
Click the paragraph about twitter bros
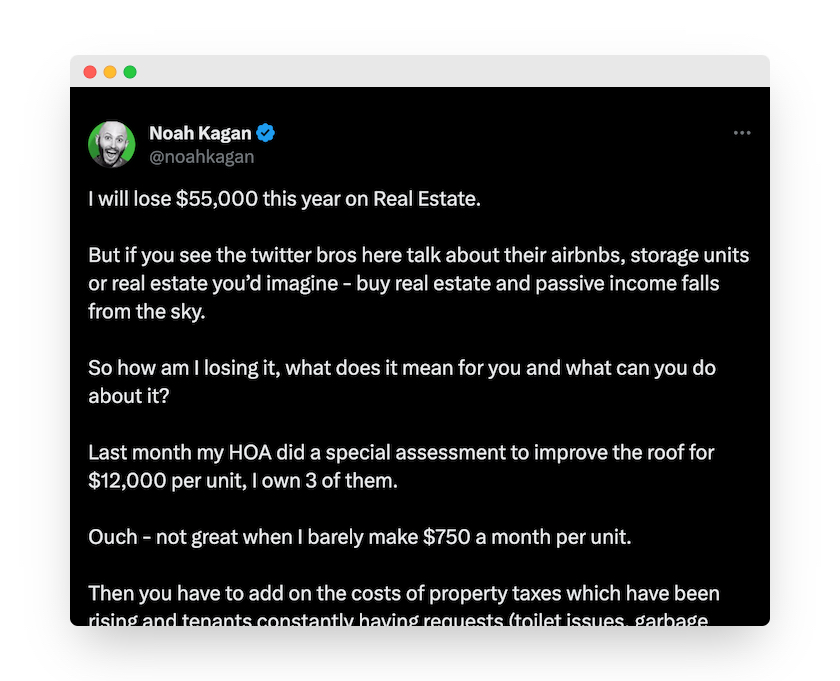tap(418, 283)
